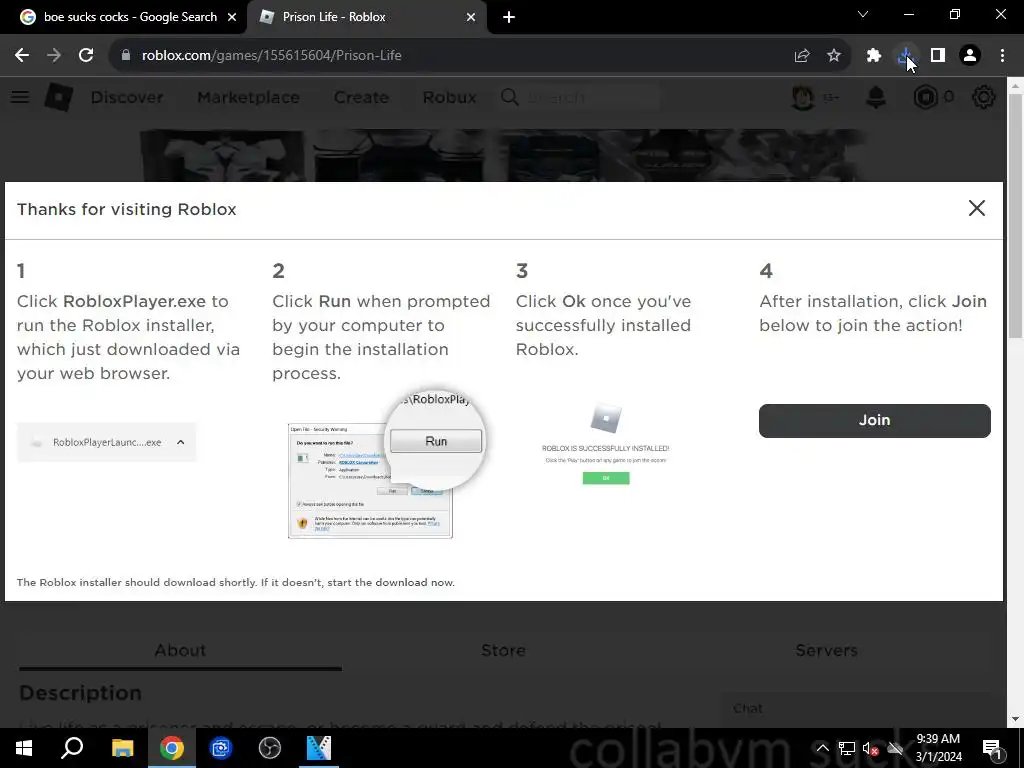Click the browser back arrow
The width and height of the screenshot is (1024, 768).
click(x=22, y=56)
